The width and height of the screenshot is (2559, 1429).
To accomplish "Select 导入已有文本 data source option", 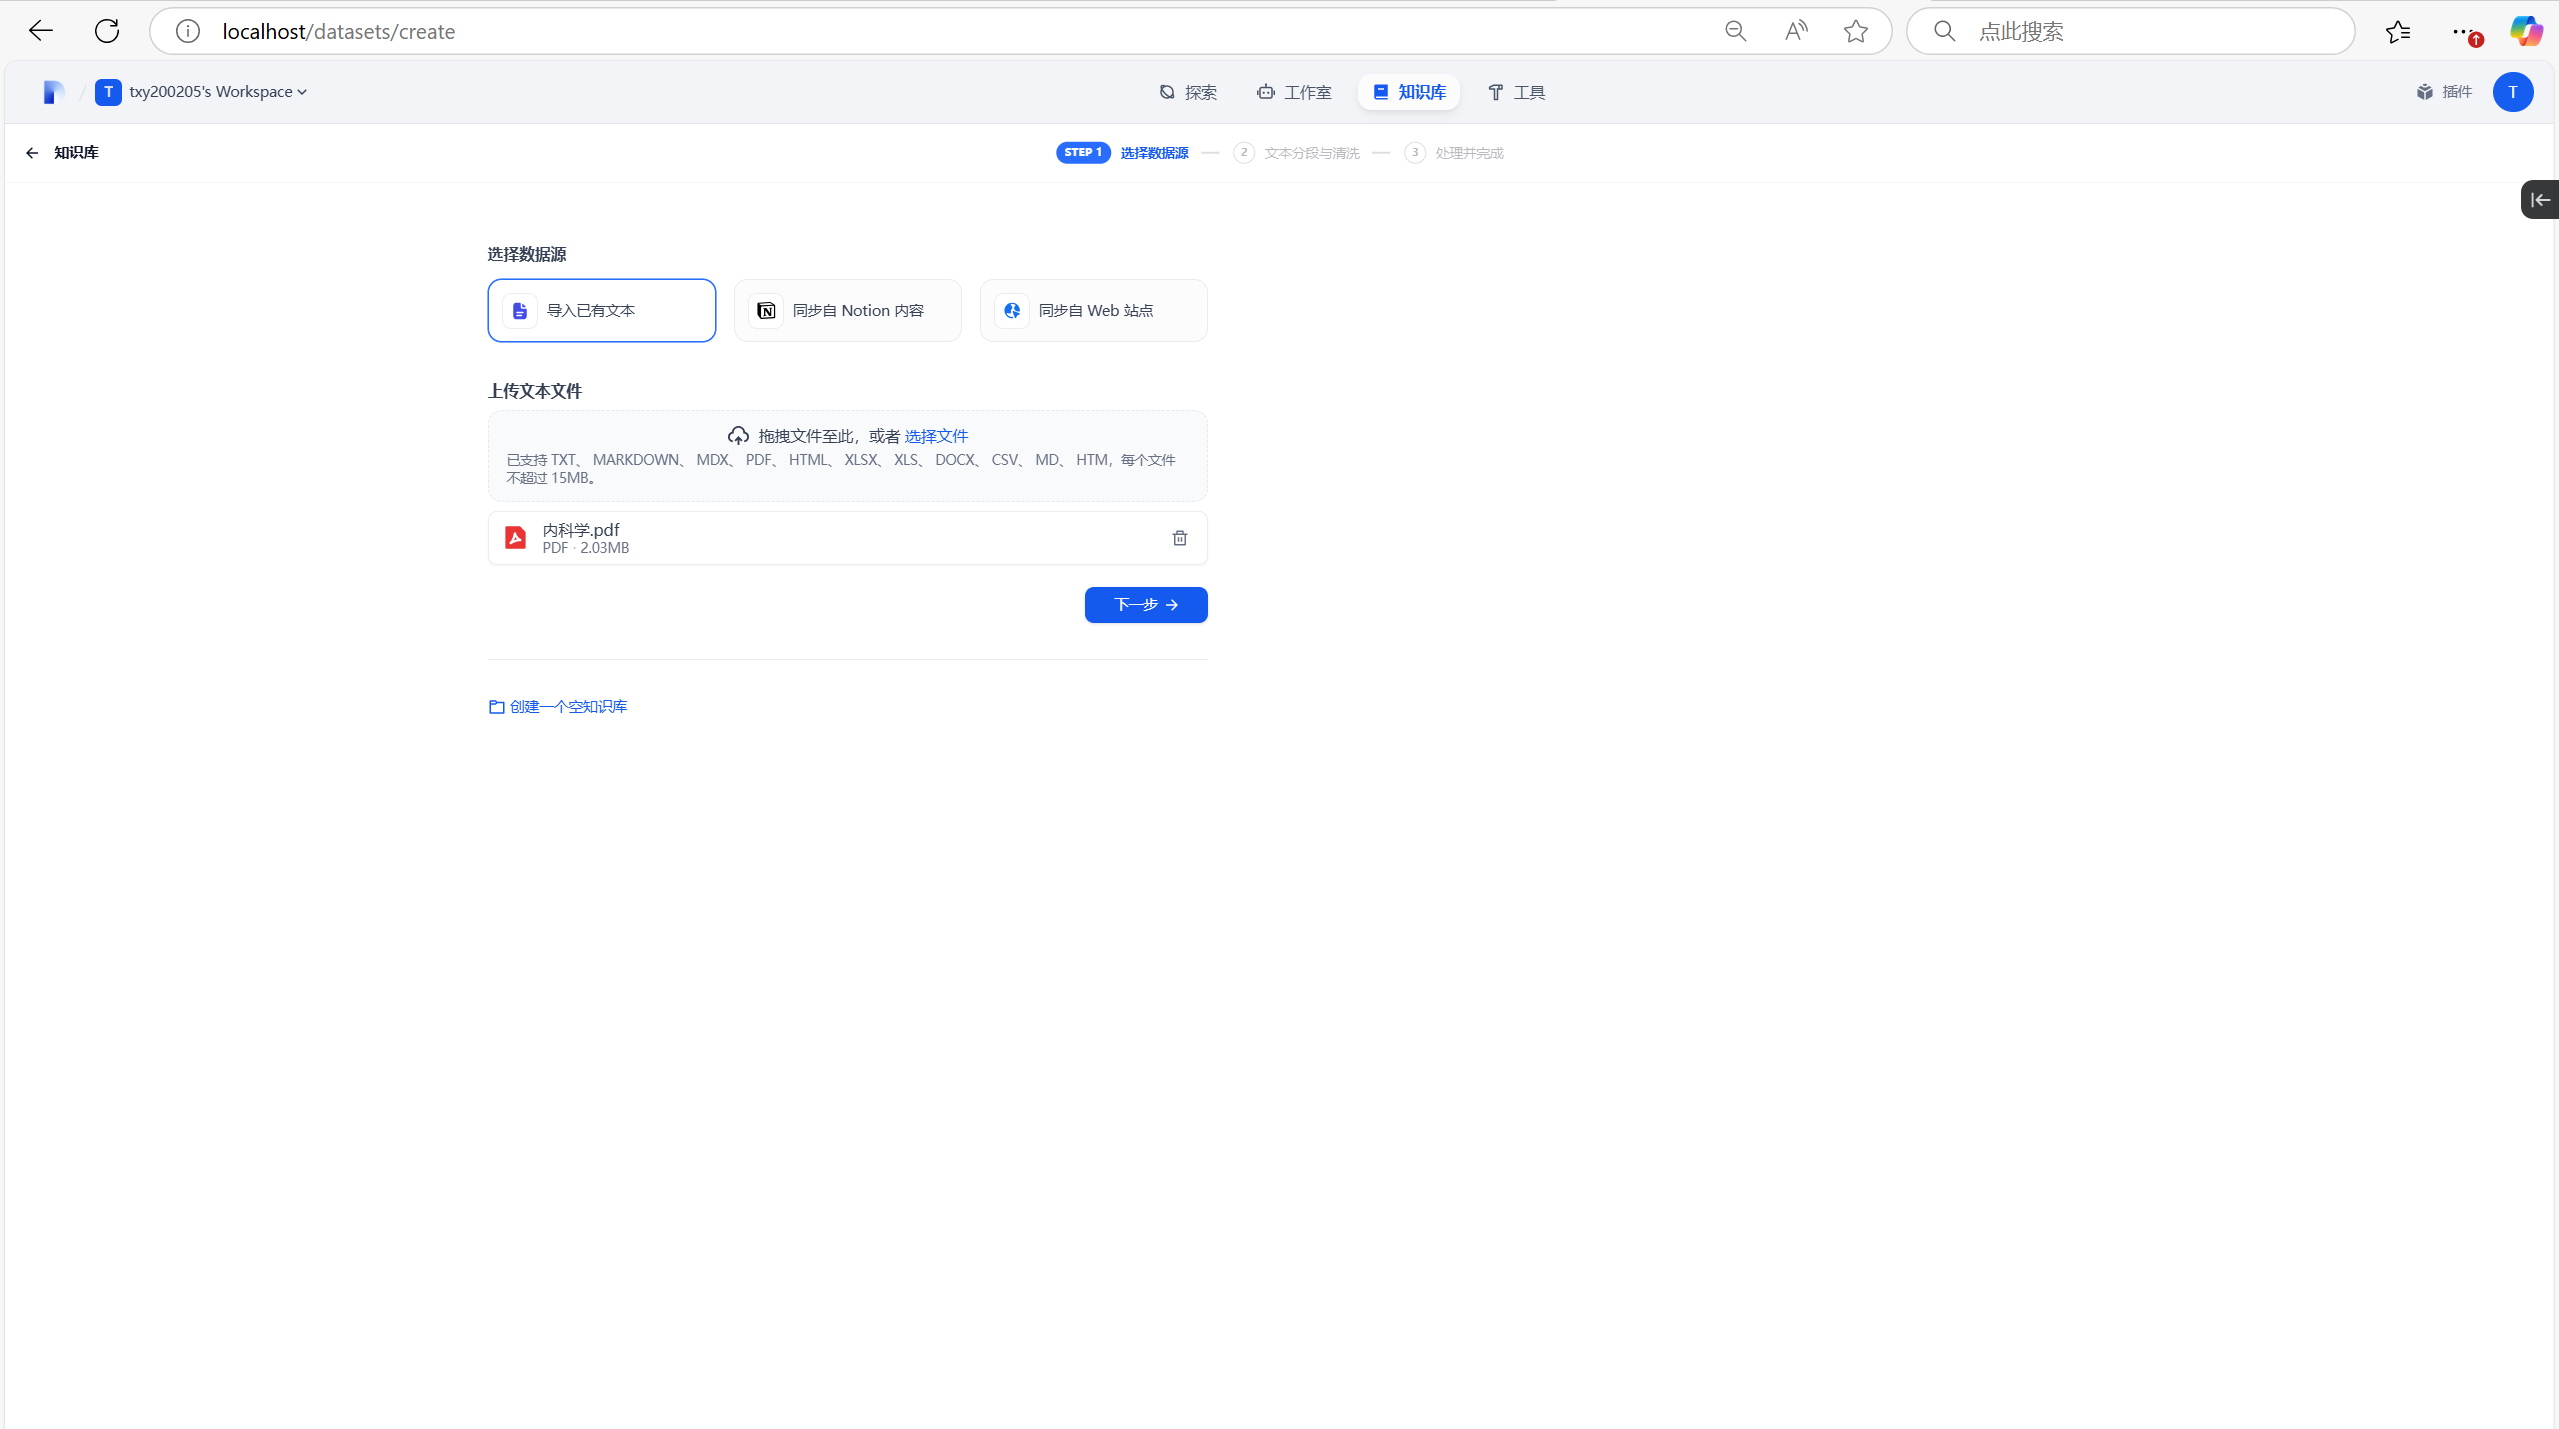I will (601, 311).
